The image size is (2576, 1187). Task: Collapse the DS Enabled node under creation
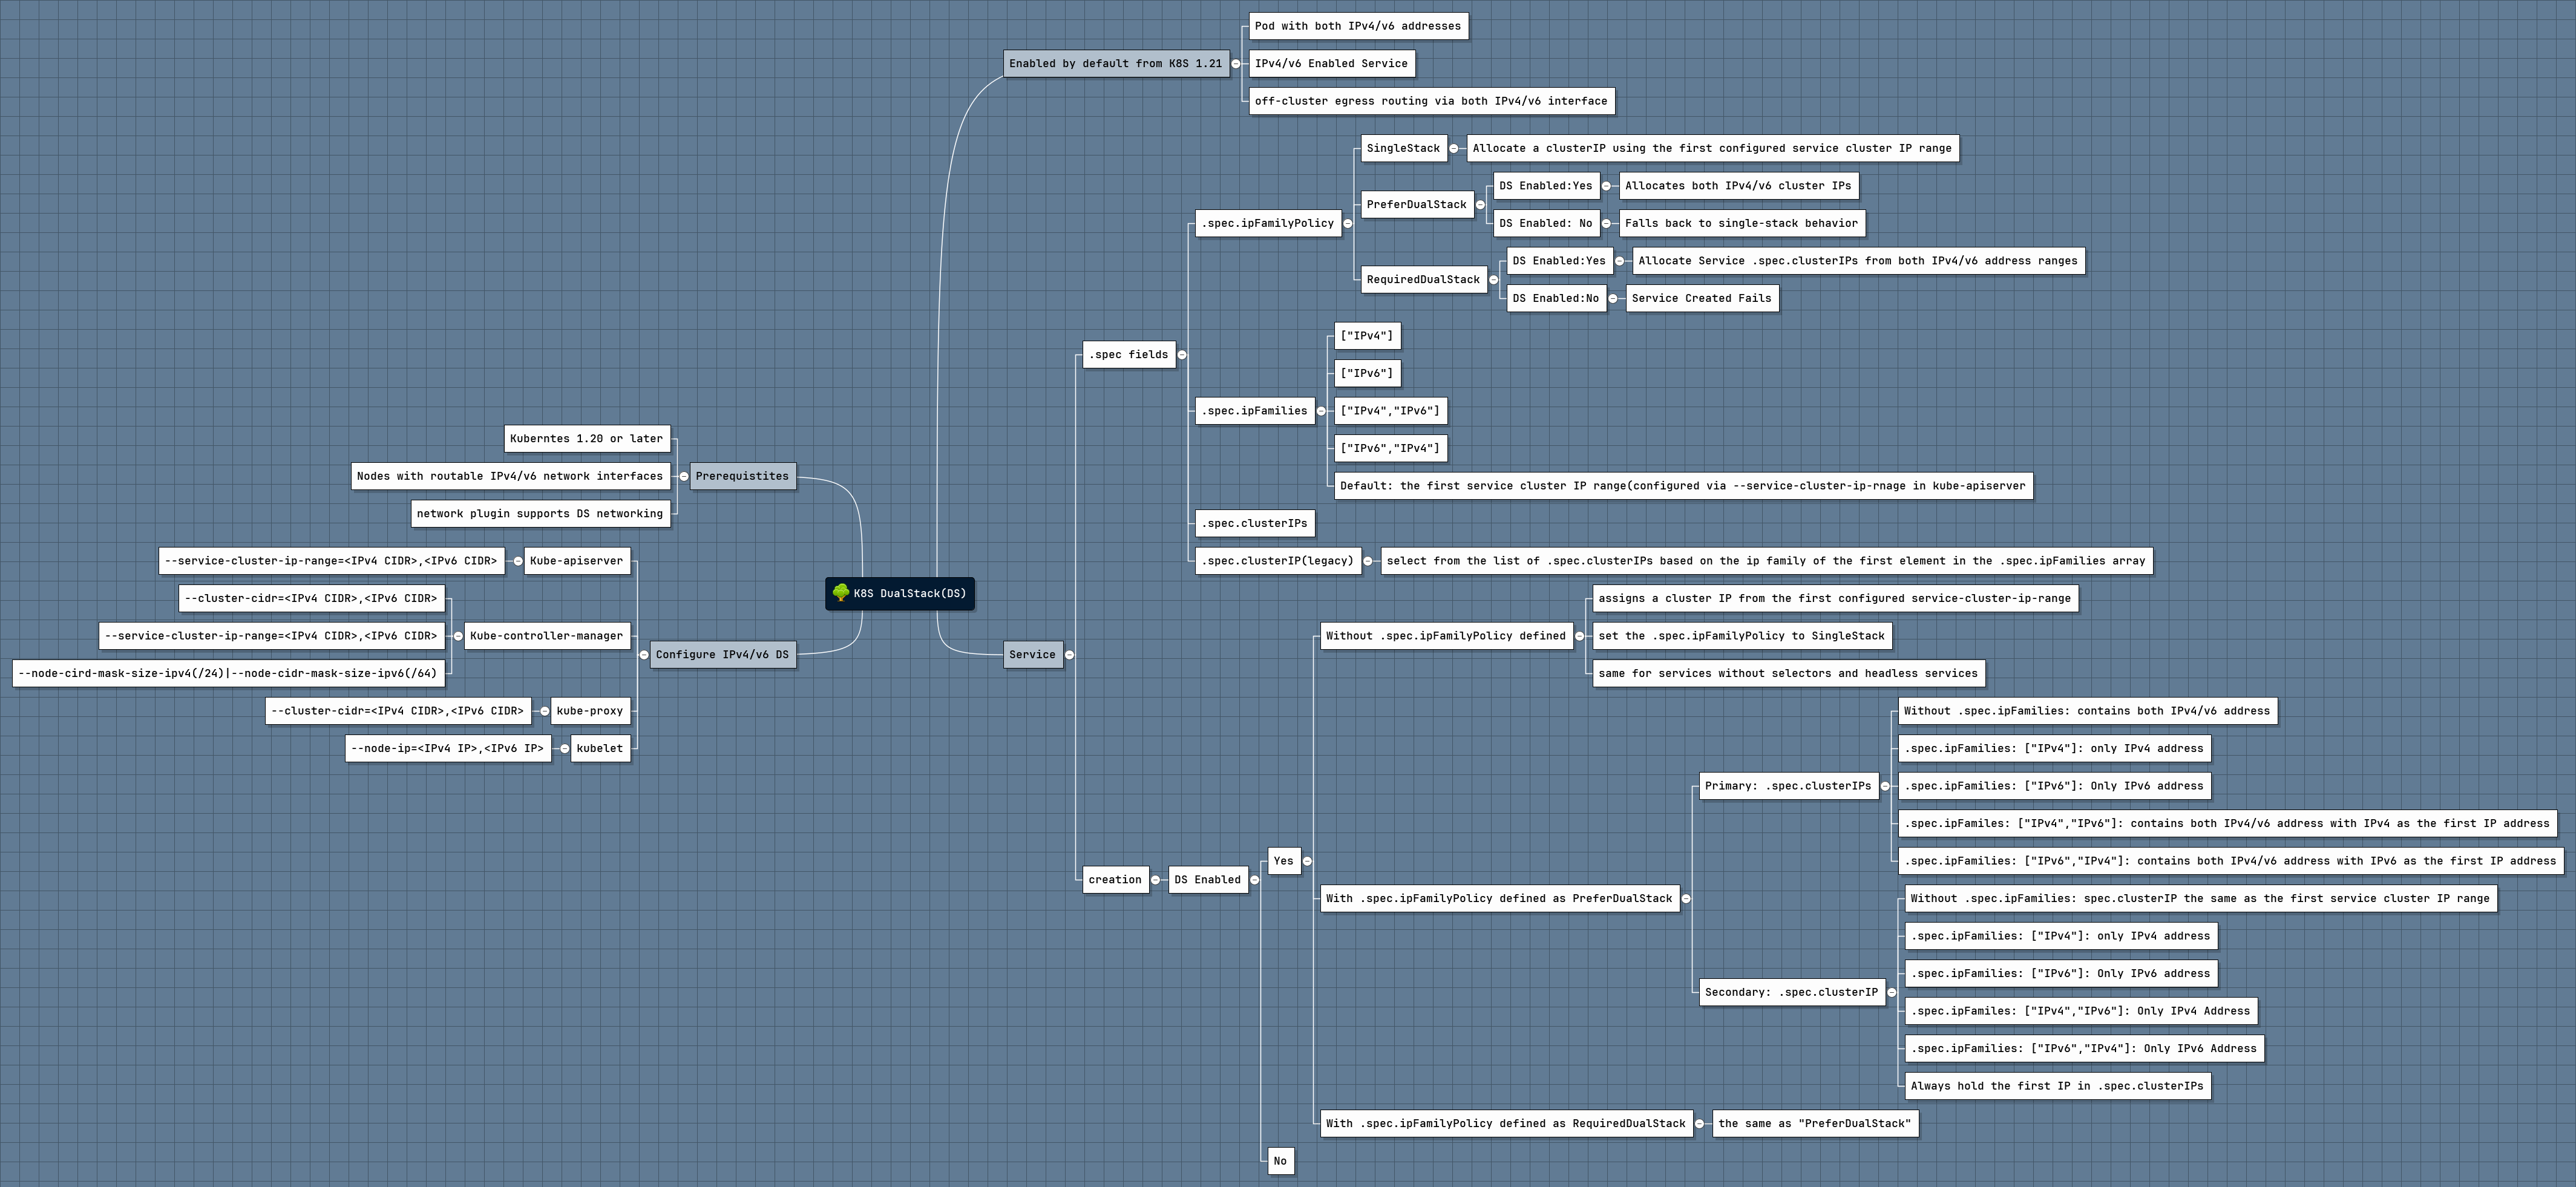(1255, 880)
